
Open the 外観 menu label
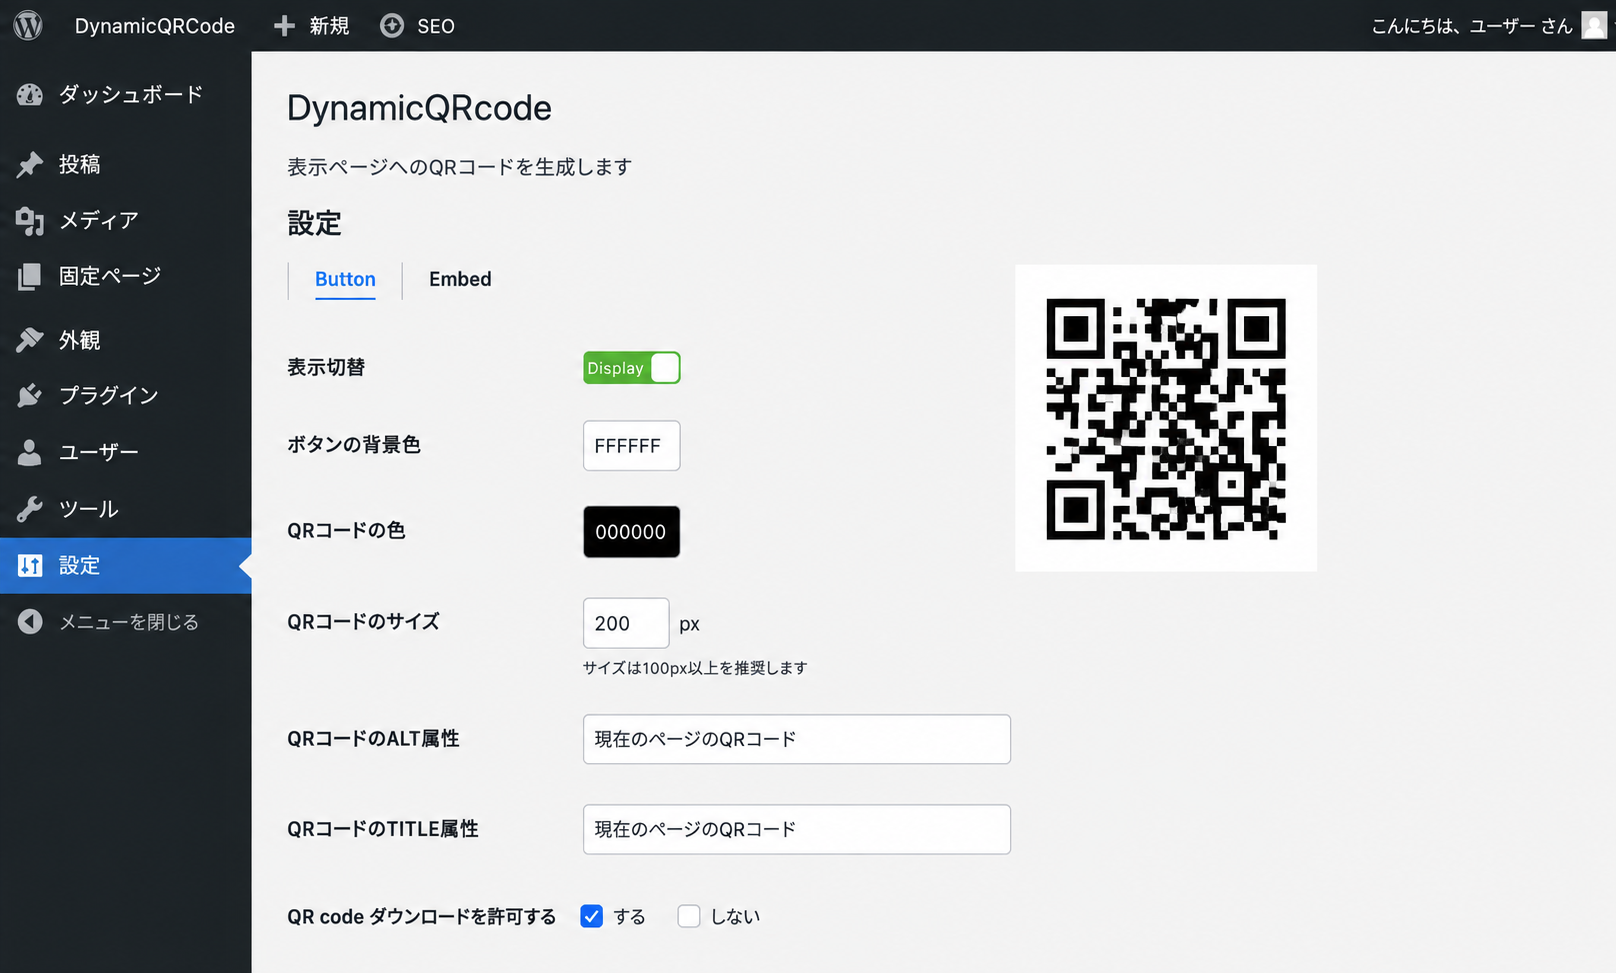[80, 340]
